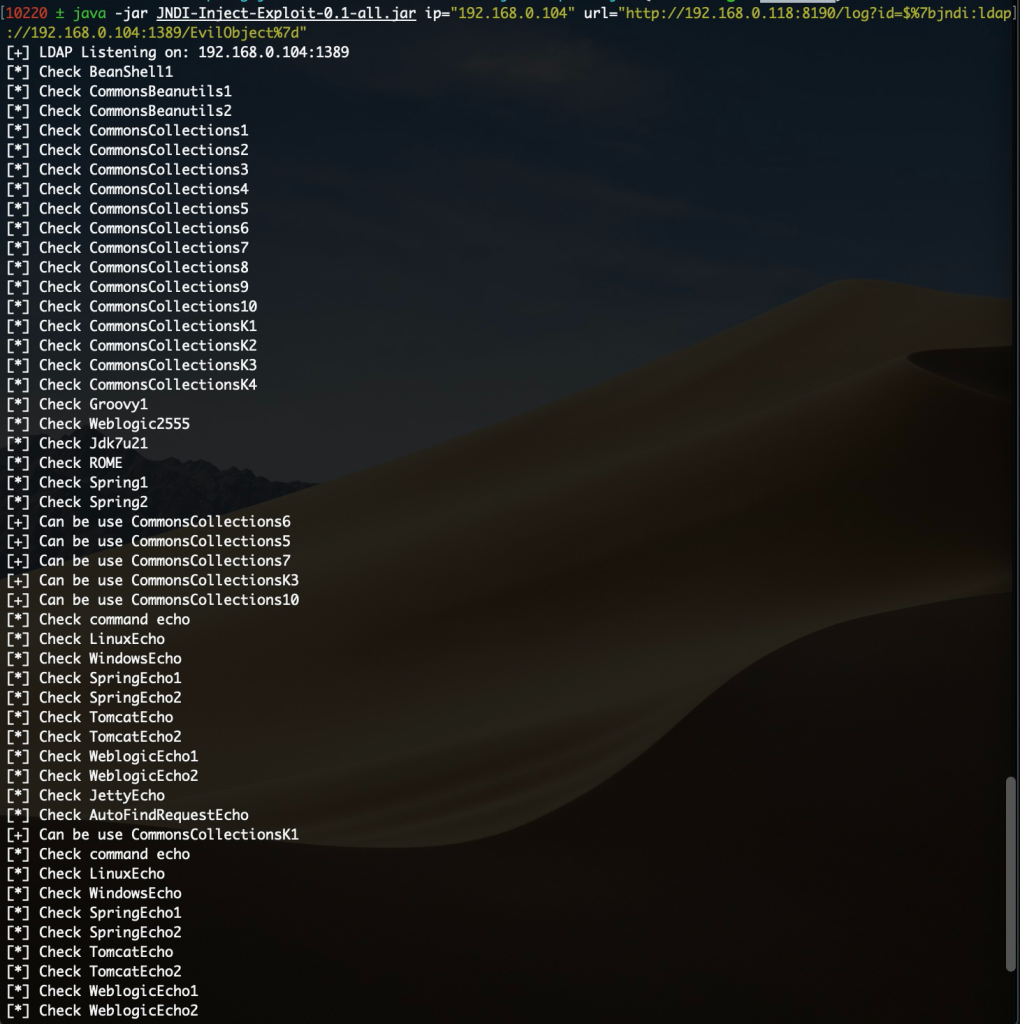Click 'Can be use CommonsCollections10' result
Viewport: 1020px width, 1024px height.
[152, 601]
